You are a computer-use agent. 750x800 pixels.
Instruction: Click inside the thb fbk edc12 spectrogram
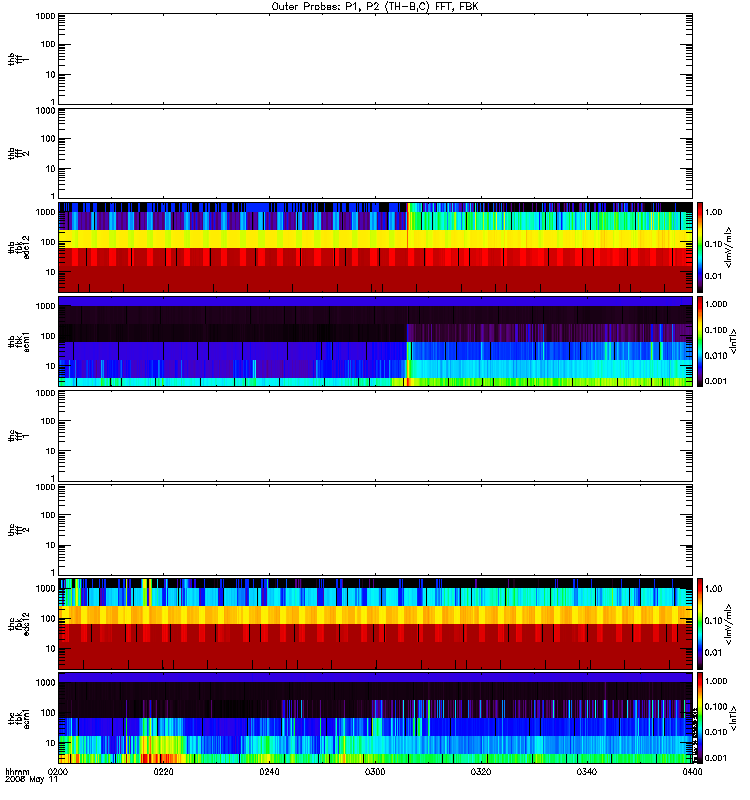(376, 247)
